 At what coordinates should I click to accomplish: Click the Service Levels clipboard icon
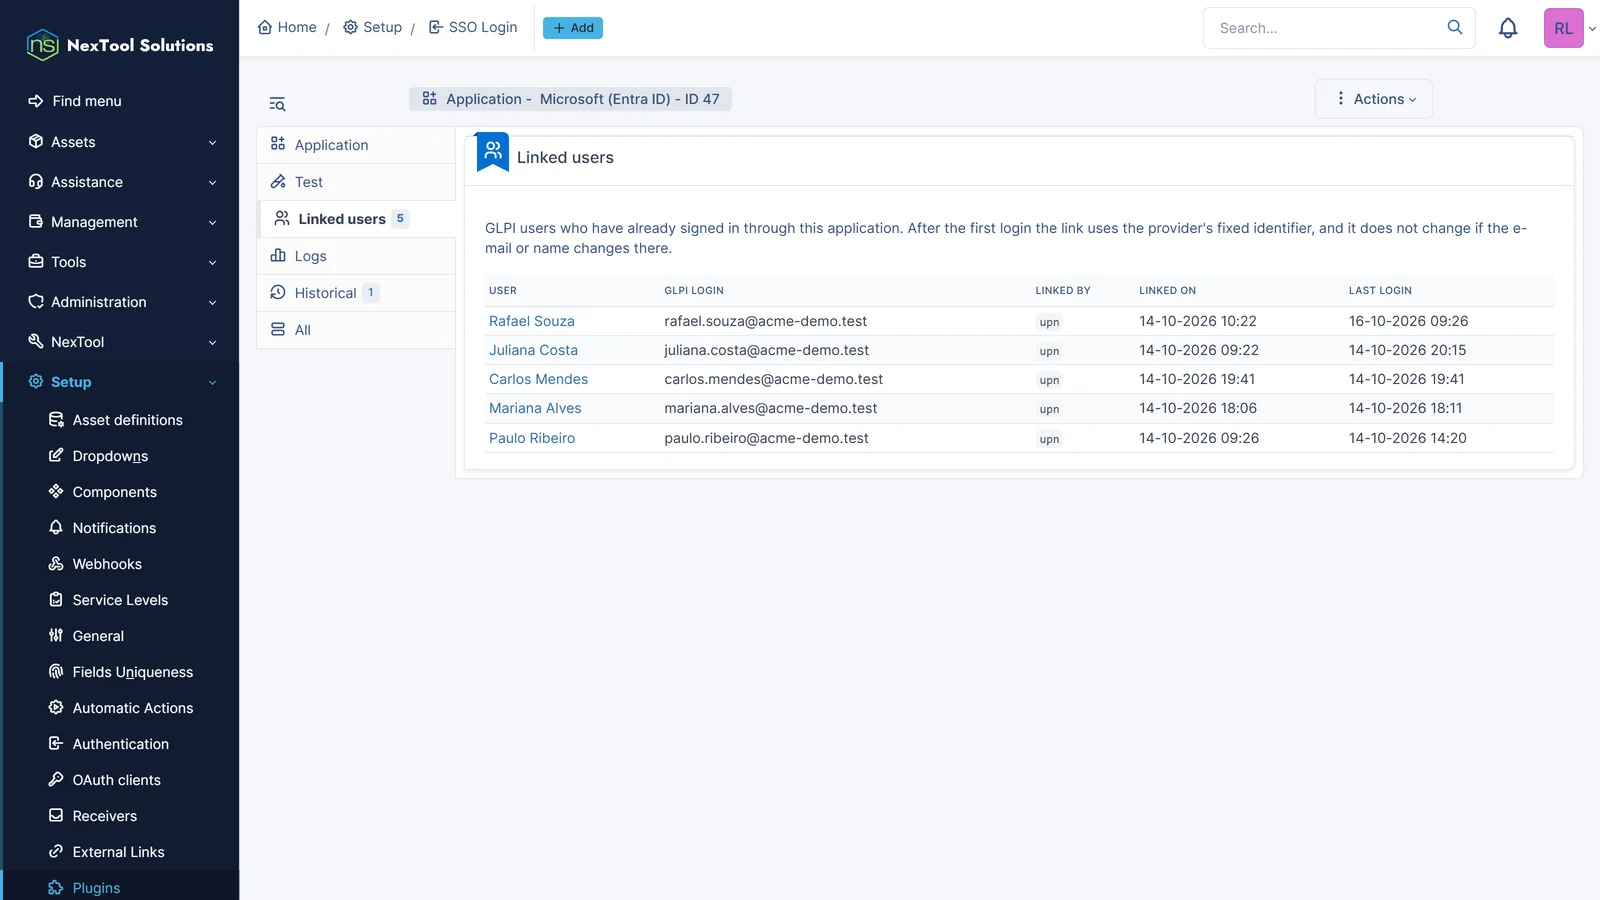point(56,600)
